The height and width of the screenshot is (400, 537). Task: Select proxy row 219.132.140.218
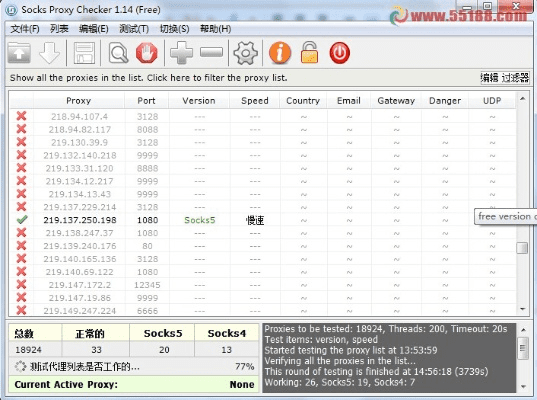[262, 155]
